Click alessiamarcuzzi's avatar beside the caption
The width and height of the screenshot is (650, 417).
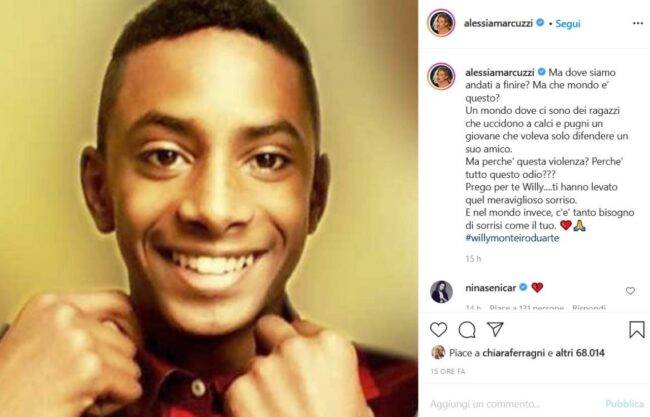[441, 77]
